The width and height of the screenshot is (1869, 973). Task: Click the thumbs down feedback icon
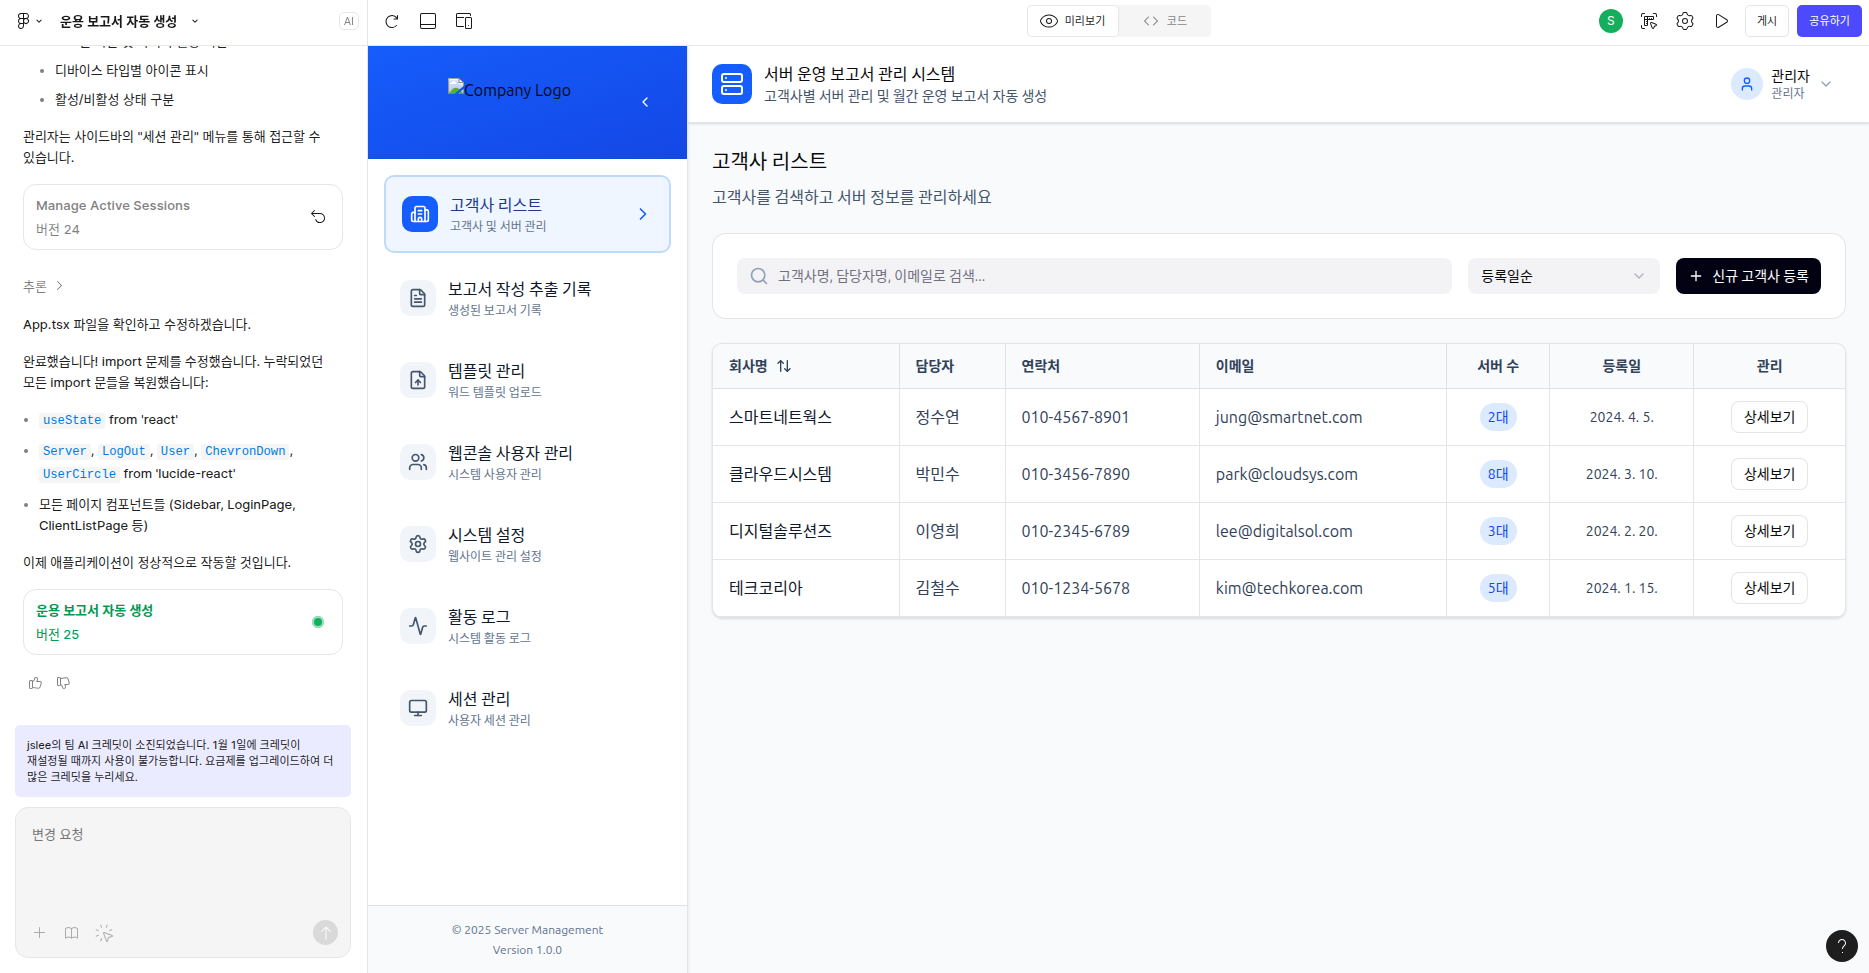click(x=64, y=683)
